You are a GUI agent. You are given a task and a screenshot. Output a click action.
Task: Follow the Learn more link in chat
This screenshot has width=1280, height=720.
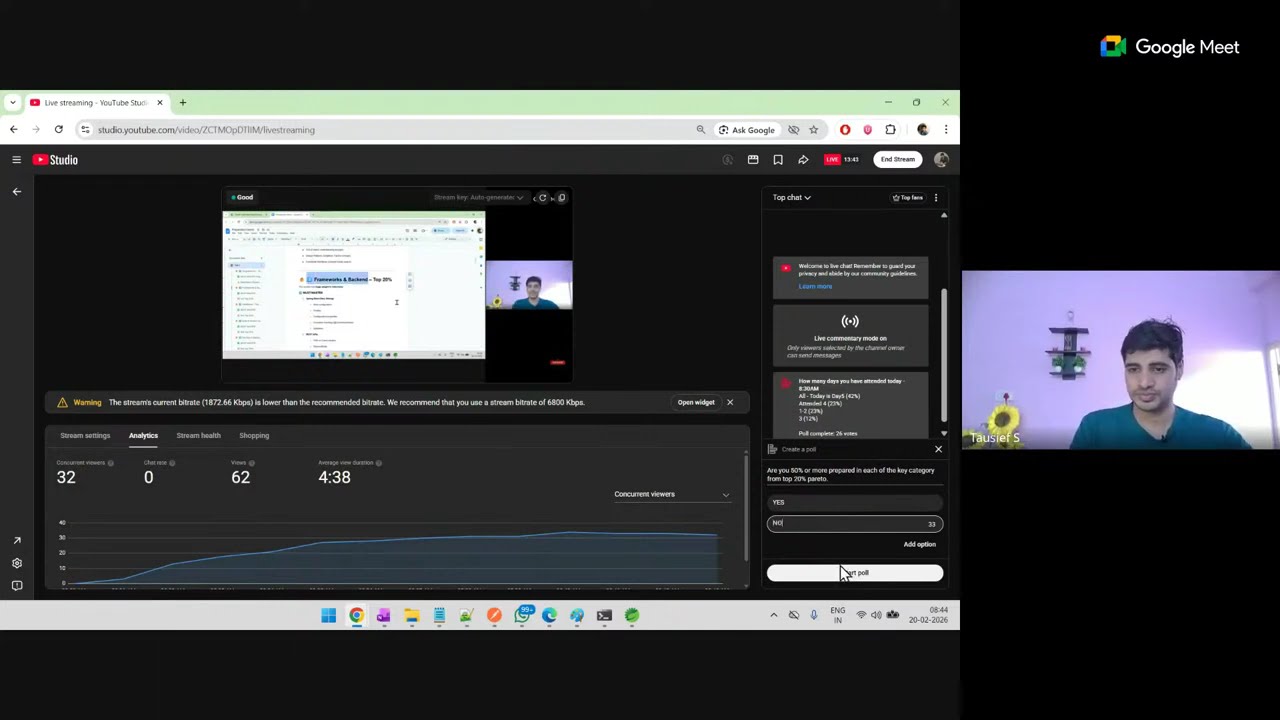pos(815,286)
